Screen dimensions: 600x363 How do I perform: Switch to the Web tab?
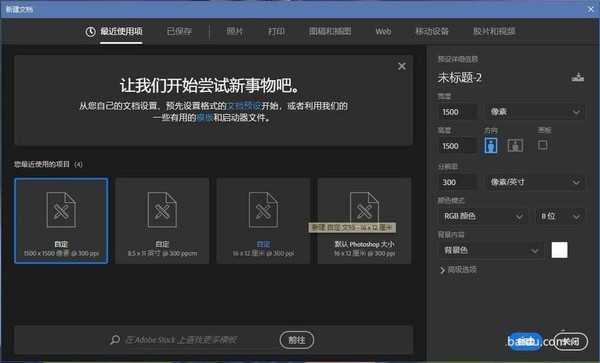click(383, 31)
